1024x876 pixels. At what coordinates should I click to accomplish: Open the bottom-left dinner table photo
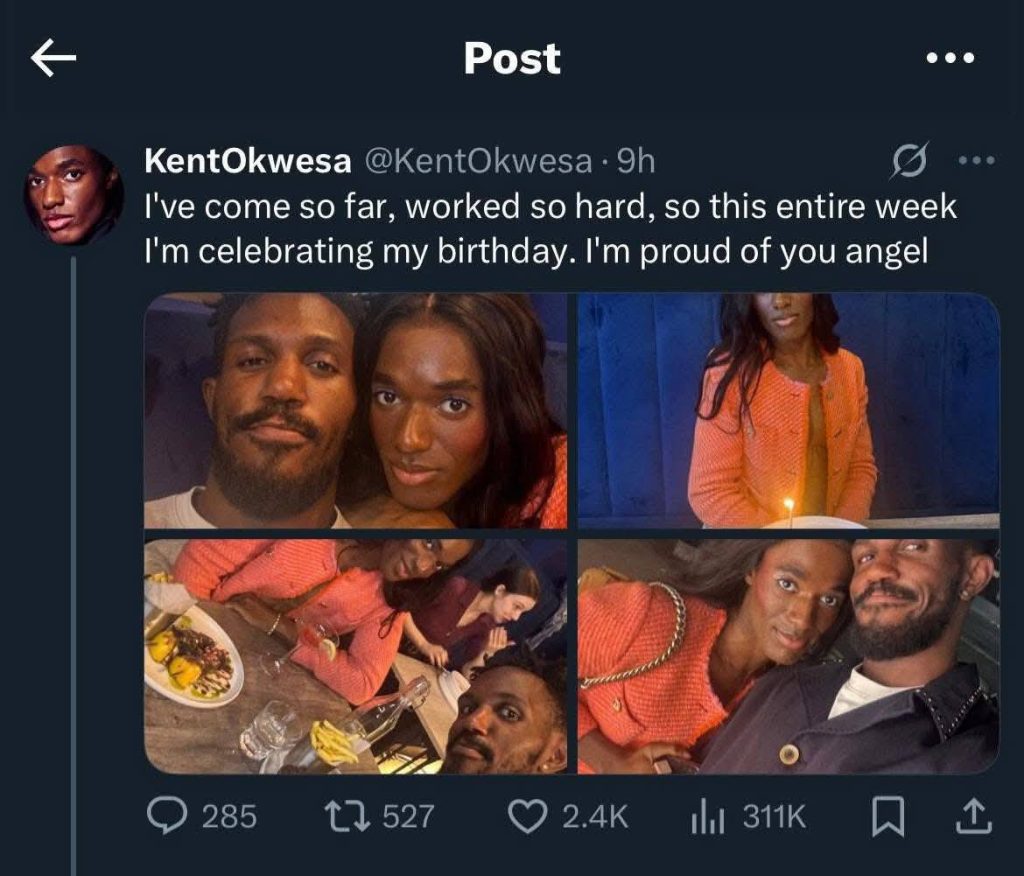[356, 656]
